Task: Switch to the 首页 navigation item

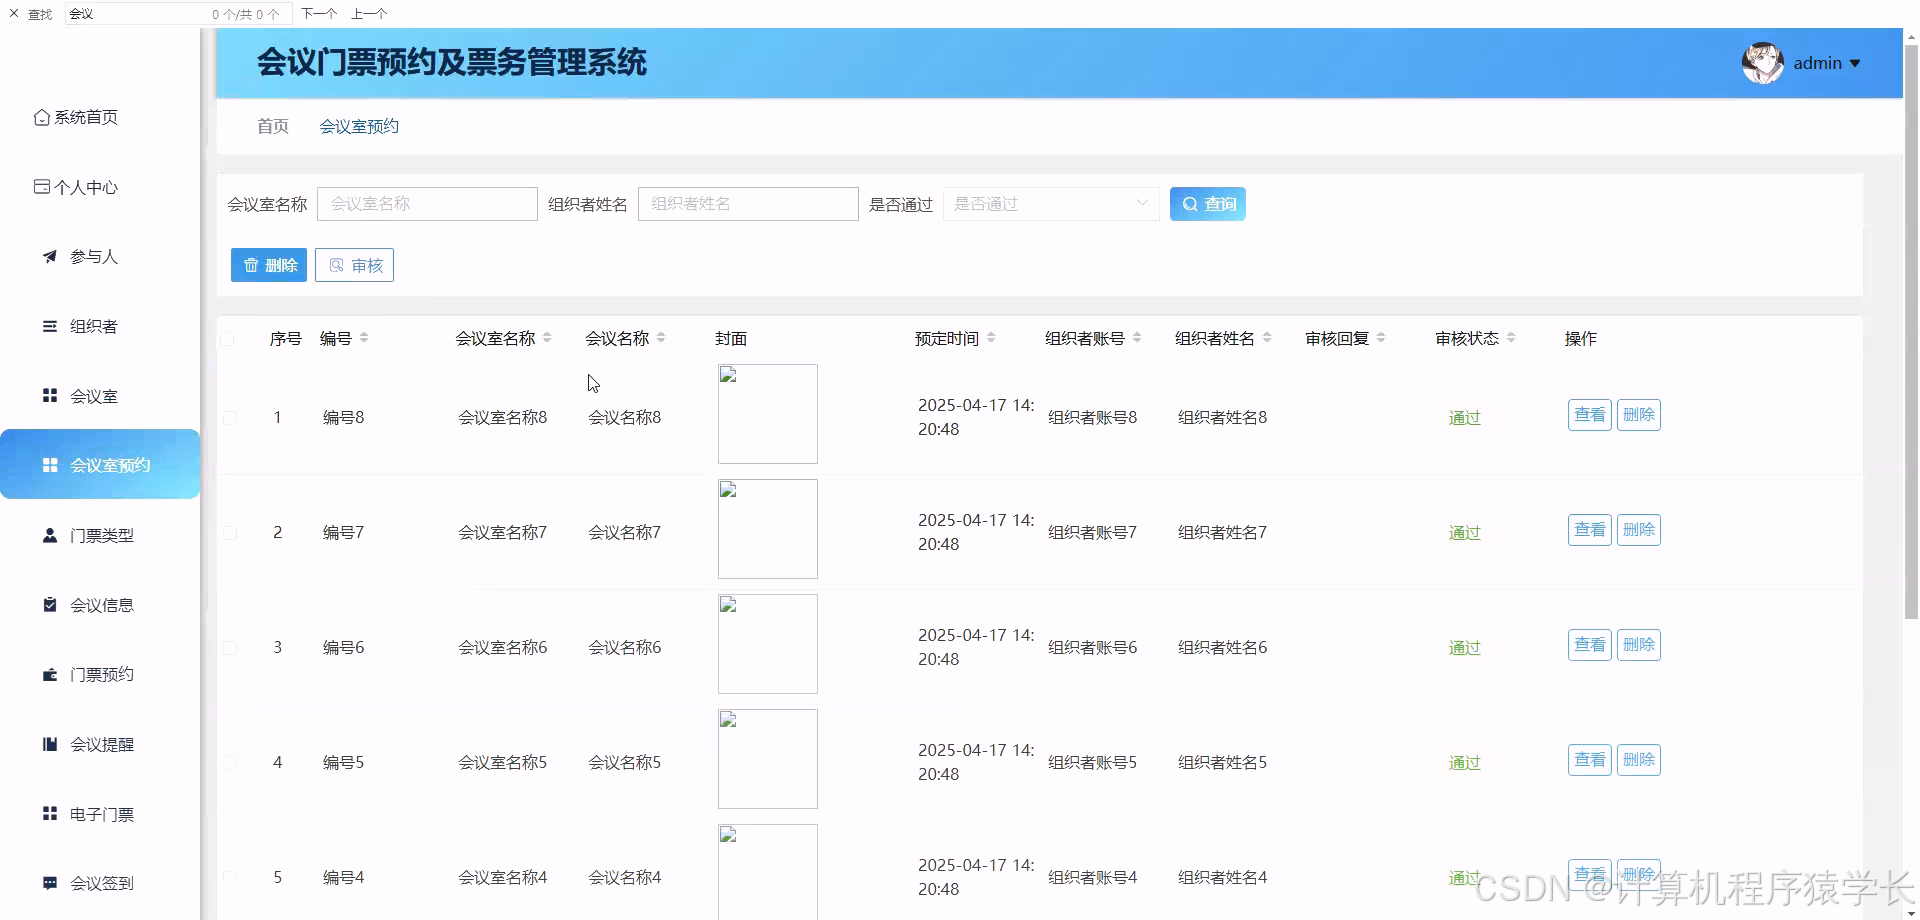Action: 272,126
